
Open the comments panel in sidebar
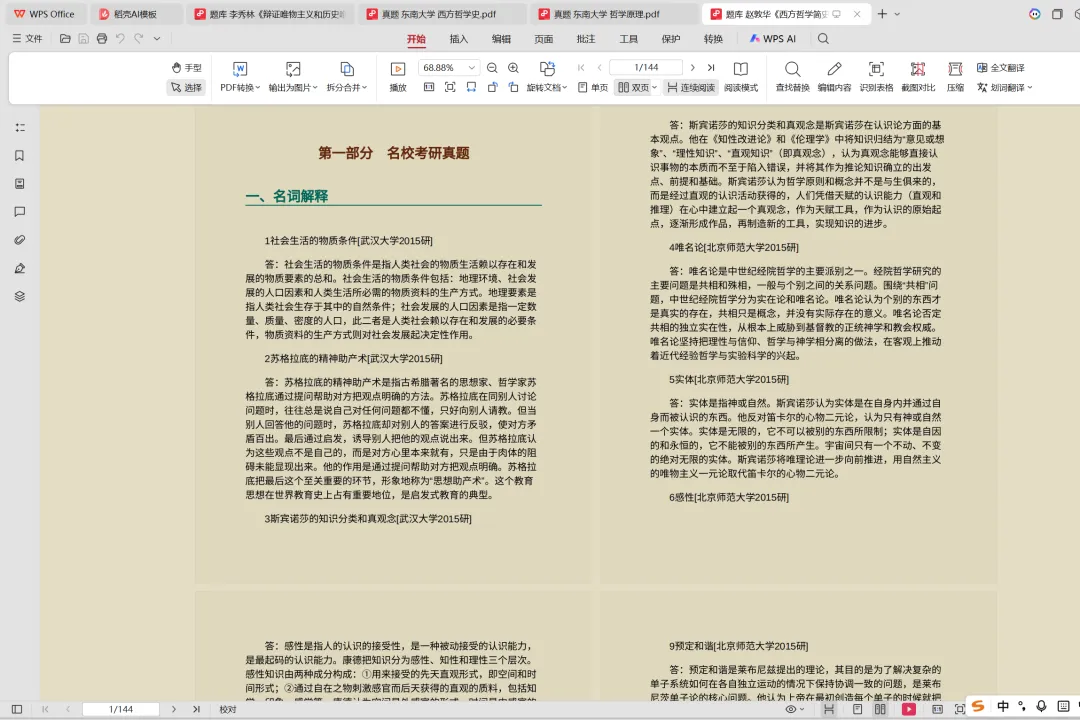click(x=20, y=212)
